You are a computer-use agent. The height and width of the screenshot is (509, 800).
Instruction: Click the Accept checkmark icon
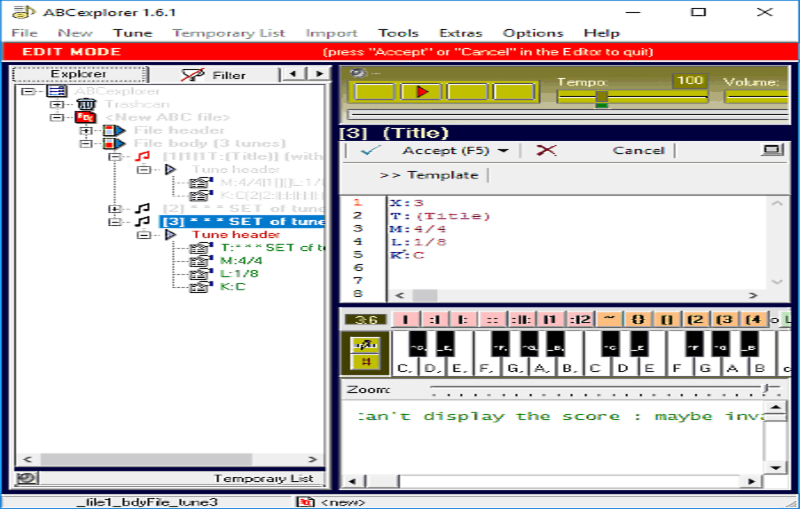[x=370, y=150]
